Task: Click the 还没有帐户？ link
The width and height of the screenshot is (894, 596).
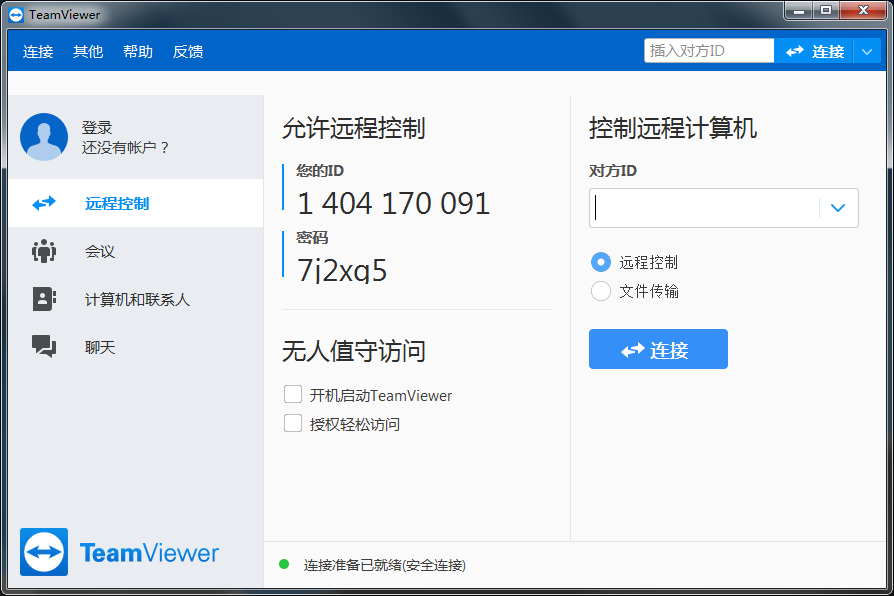Action: (x=125, y=148)
